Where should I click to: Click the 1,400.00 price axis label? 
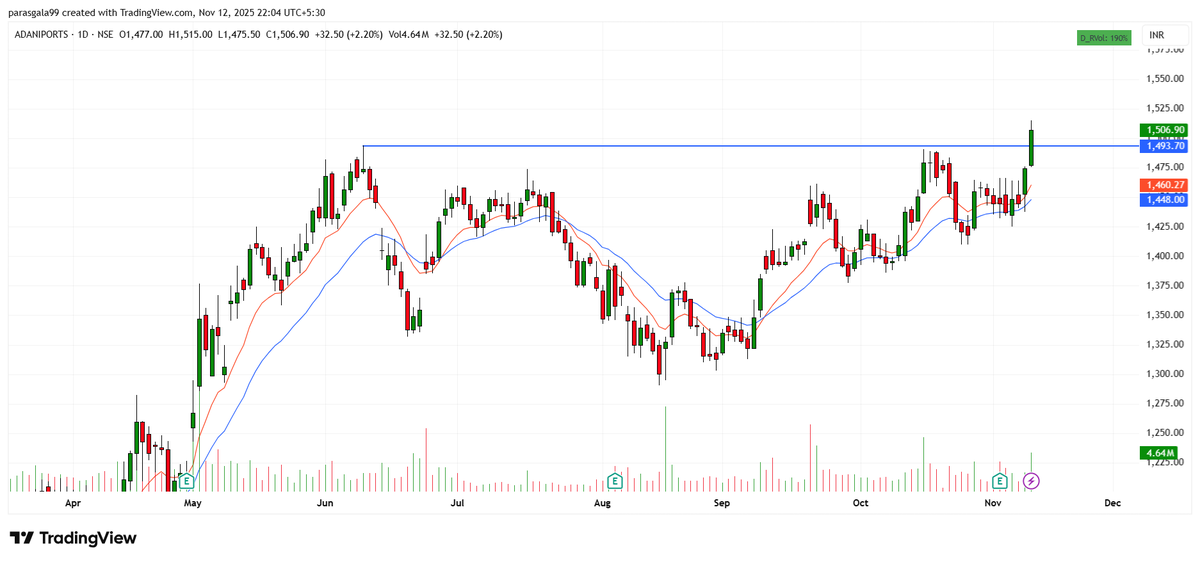click(x=1166, y=256)
